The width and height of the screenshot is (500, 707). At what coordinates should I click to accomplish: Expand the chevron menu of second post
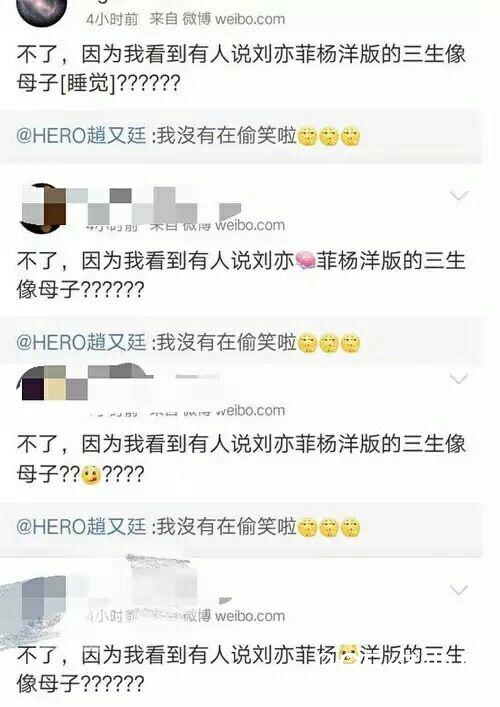pos(459,196)
